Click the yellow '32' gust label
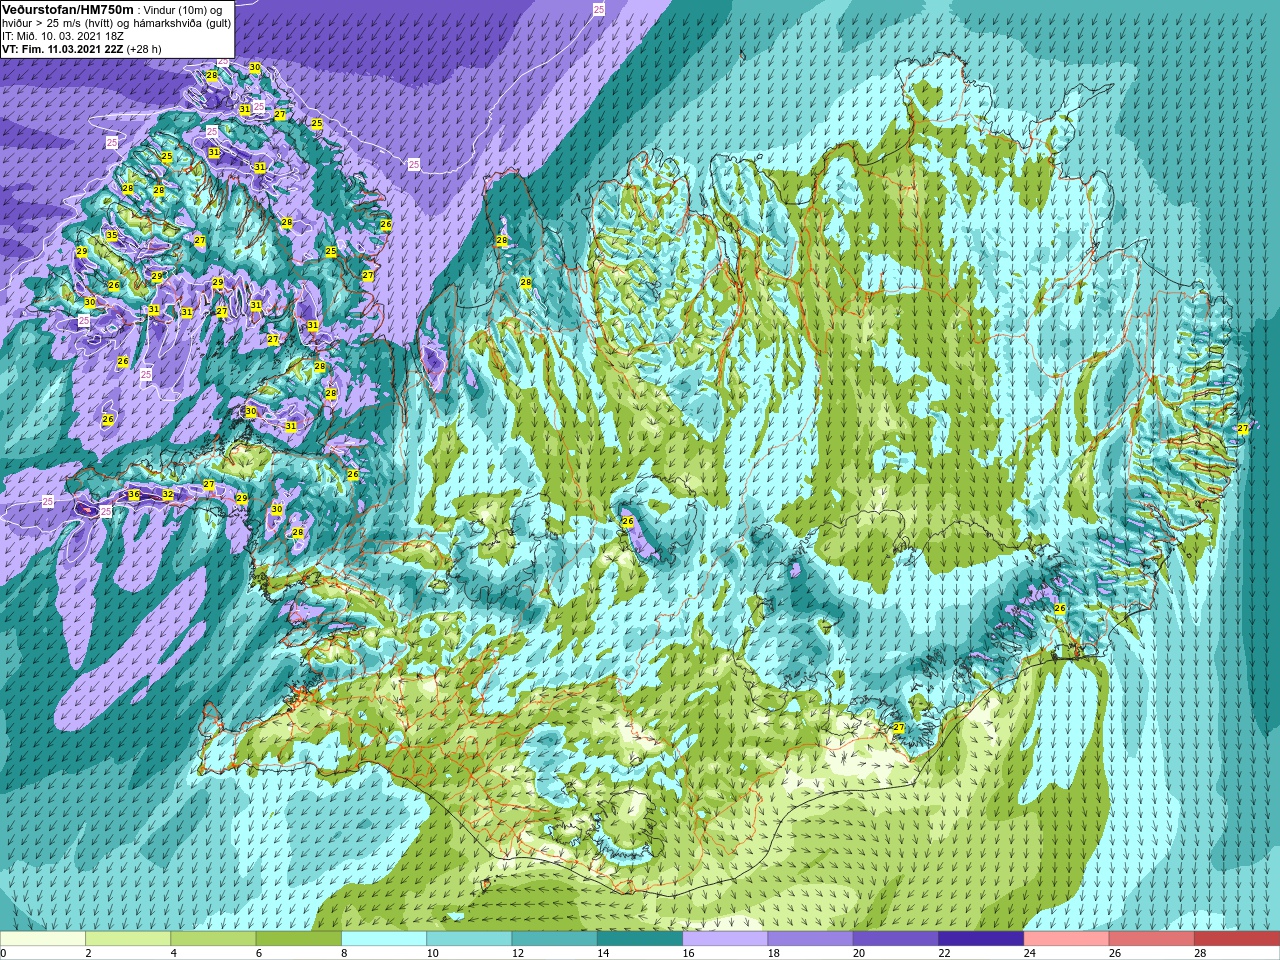Viewport: 1280px width, 960px height. [x=168, y=495]
